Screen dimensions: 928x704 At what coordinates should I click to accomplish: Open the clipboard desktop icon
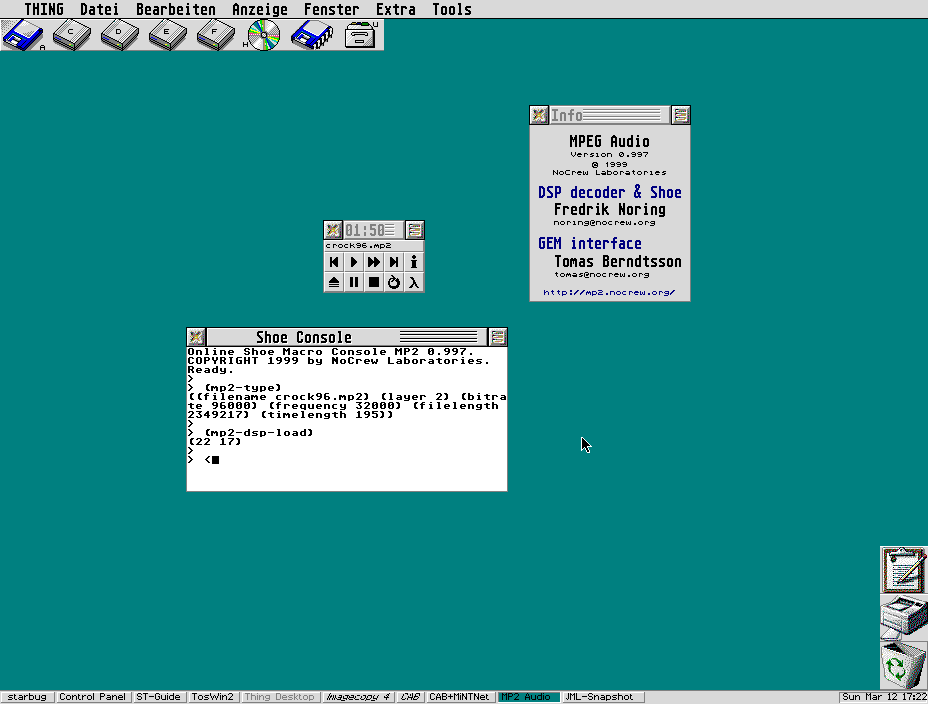[904, 570]
